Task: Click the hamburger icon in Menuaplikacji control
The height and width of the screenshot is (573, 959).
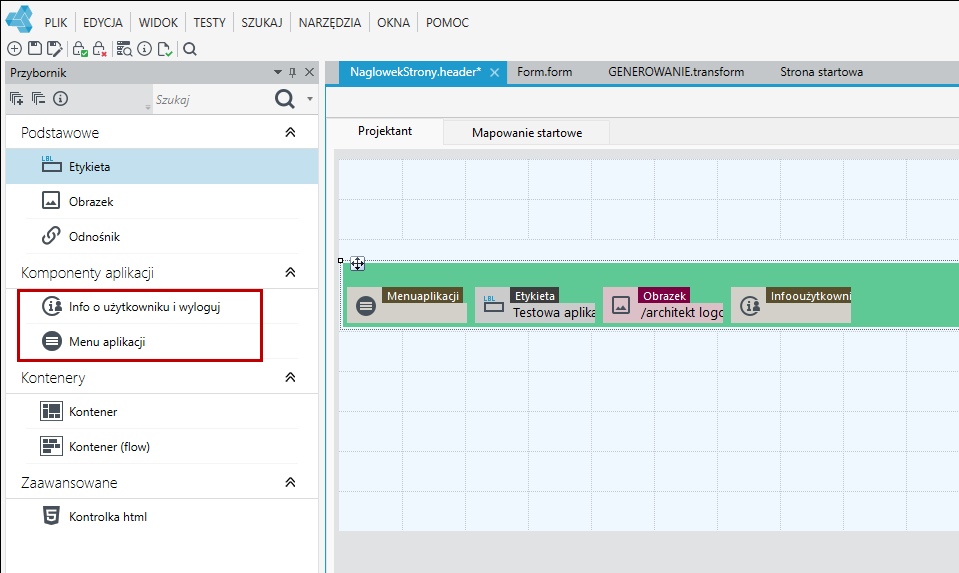Action: coord(366,305)
